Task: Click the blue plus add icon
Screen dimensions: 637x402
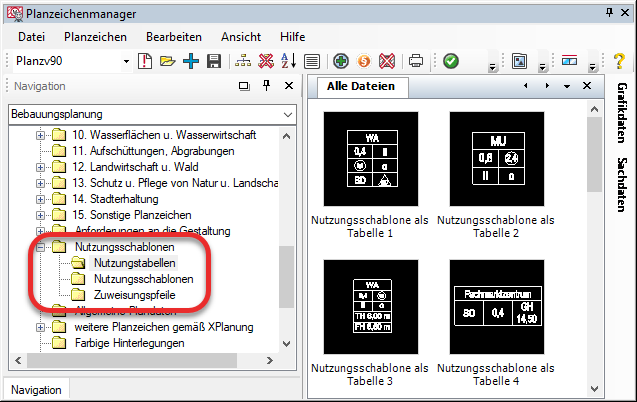Action: pos(191,62)
